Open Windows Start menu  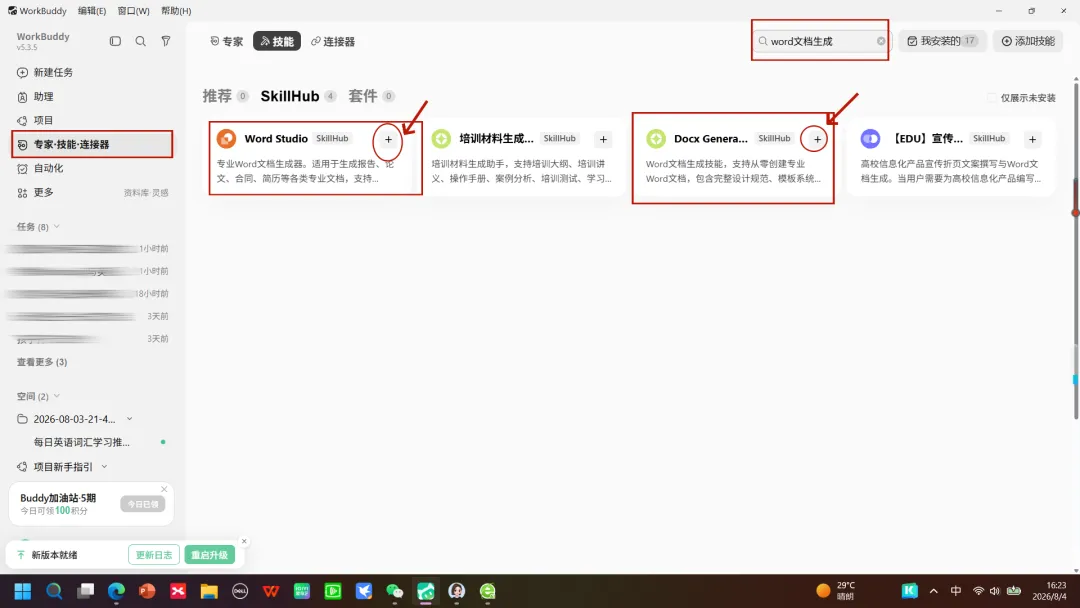point(23,591)
